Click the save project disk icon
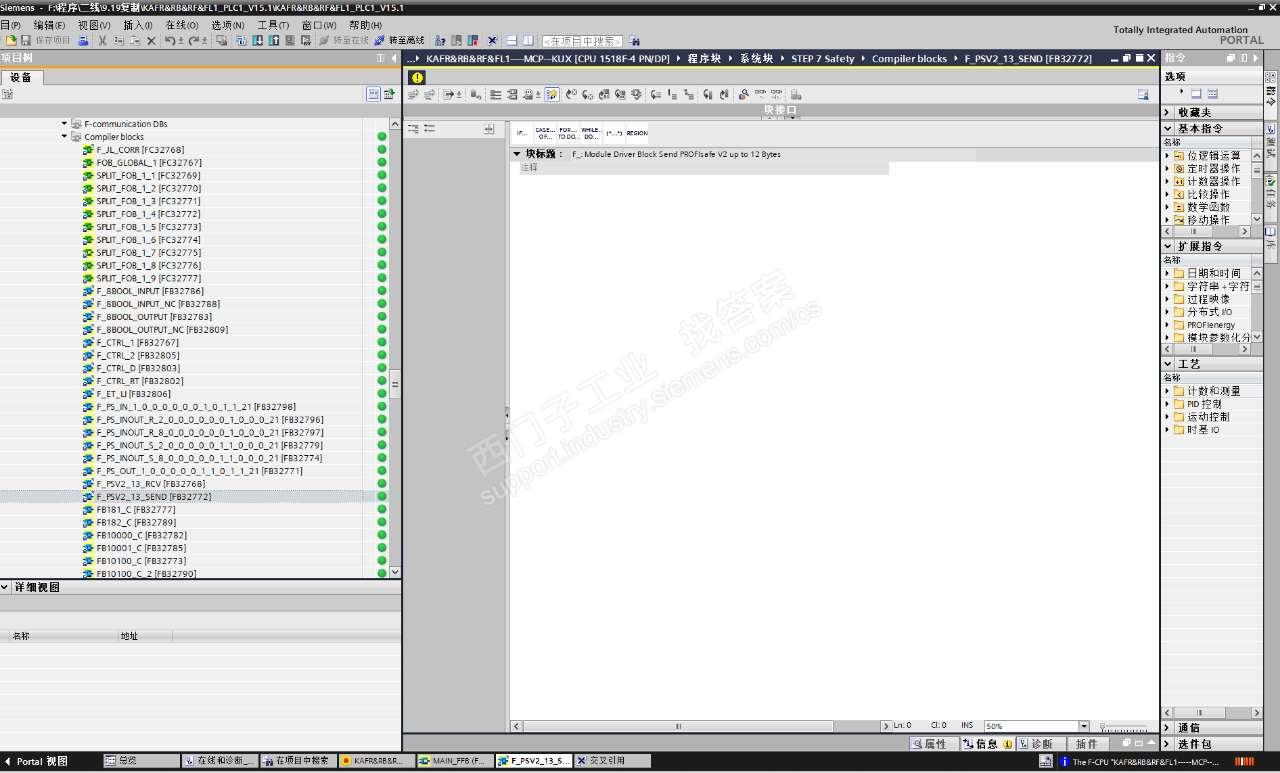Image resolution: width=1280 pixels, height=773 pixels. click(26, 41)
